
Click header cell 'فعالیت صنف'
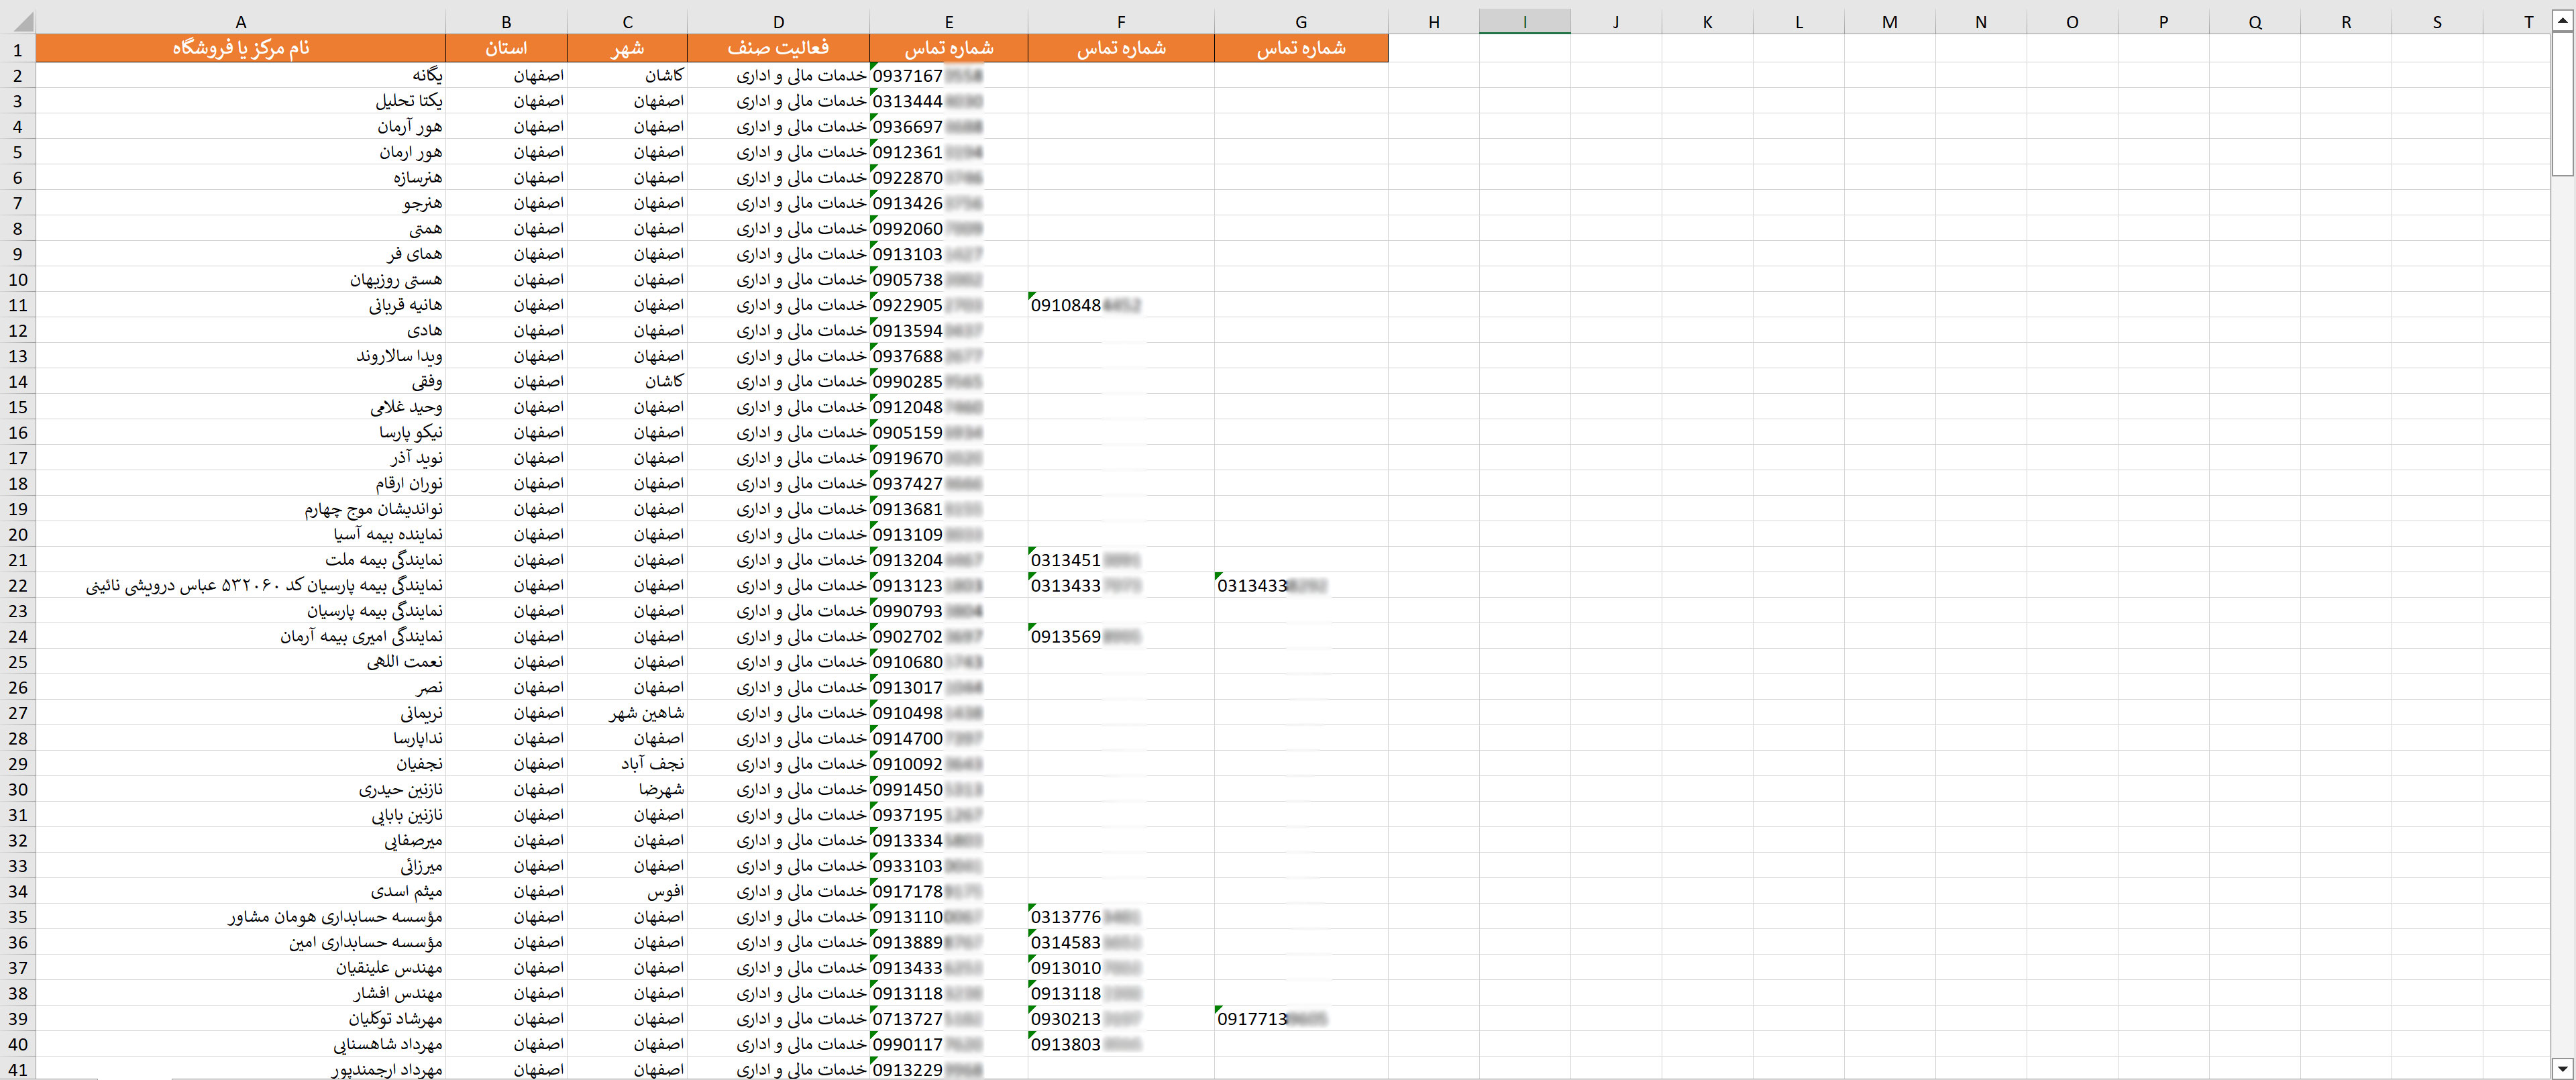(778, 48)
